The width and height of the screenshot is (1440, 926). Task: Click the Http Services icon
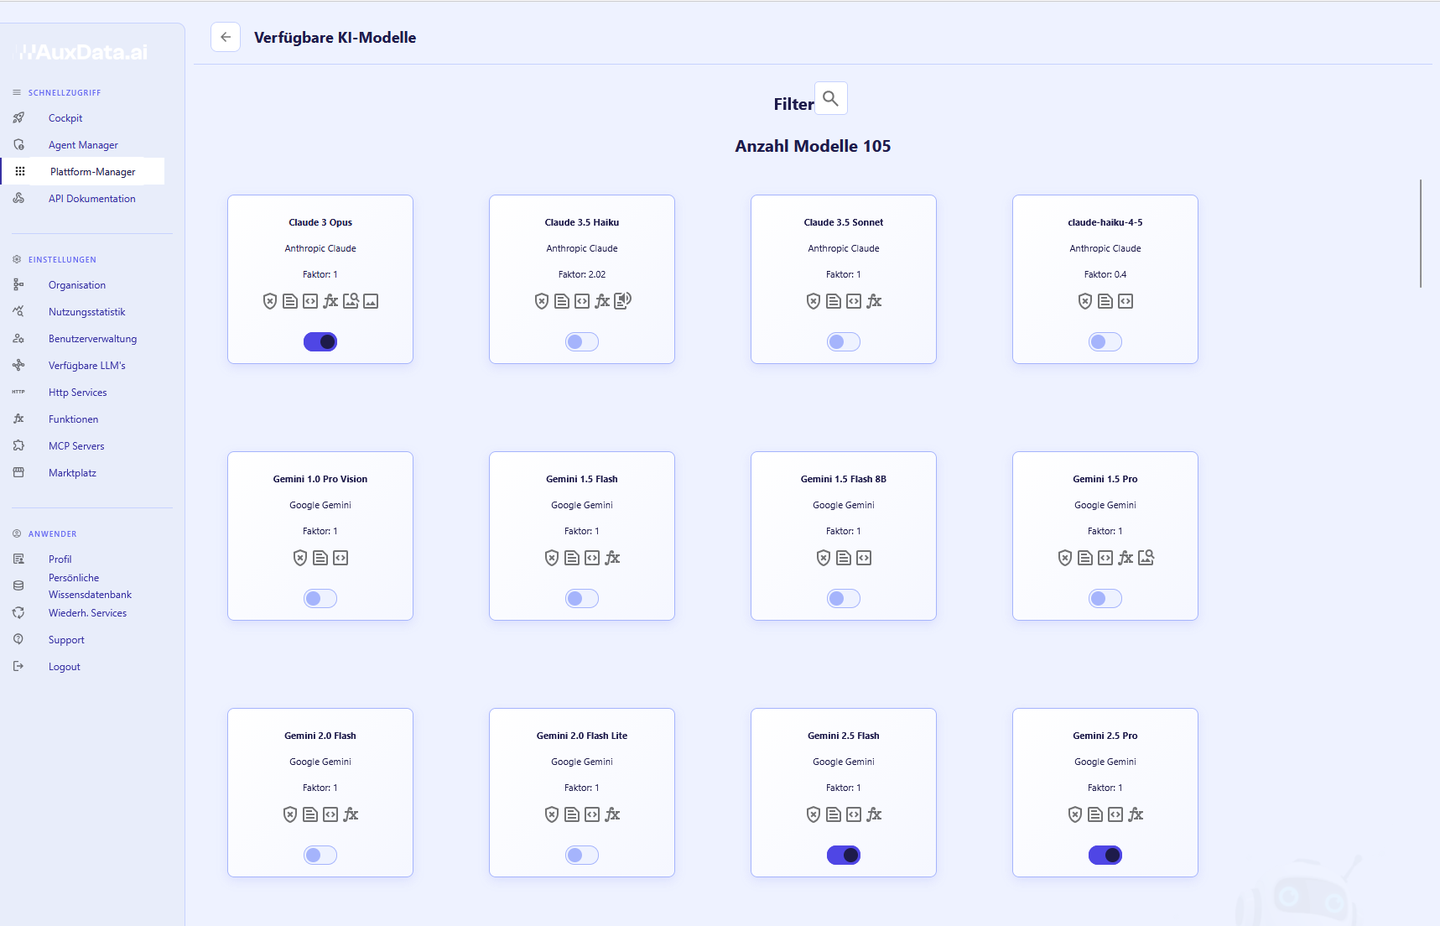pos(18,392)
